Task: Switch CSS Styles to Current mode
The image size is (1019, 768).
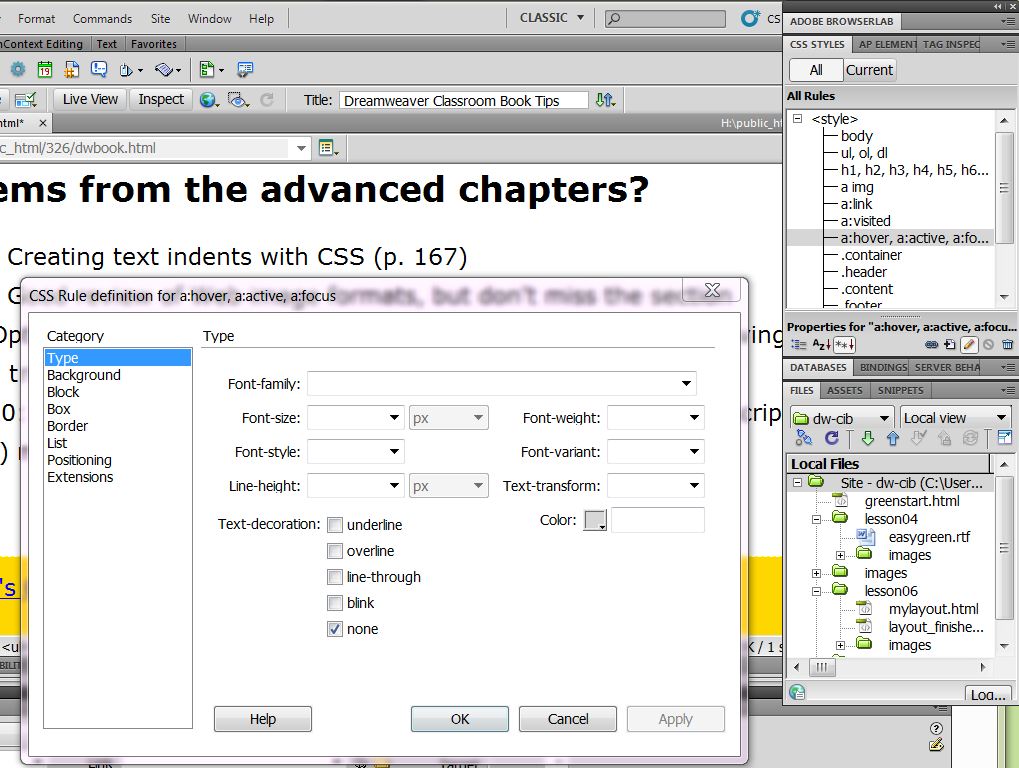Action: coord(870,70)
